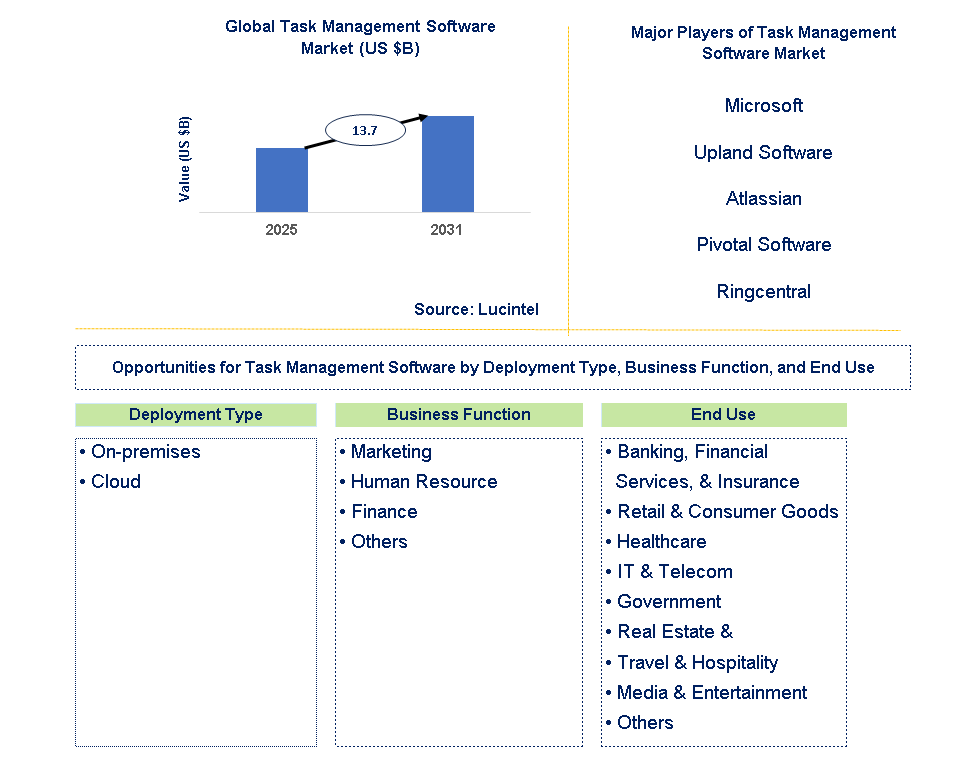Select the Government bullet item

pos(664,602)
